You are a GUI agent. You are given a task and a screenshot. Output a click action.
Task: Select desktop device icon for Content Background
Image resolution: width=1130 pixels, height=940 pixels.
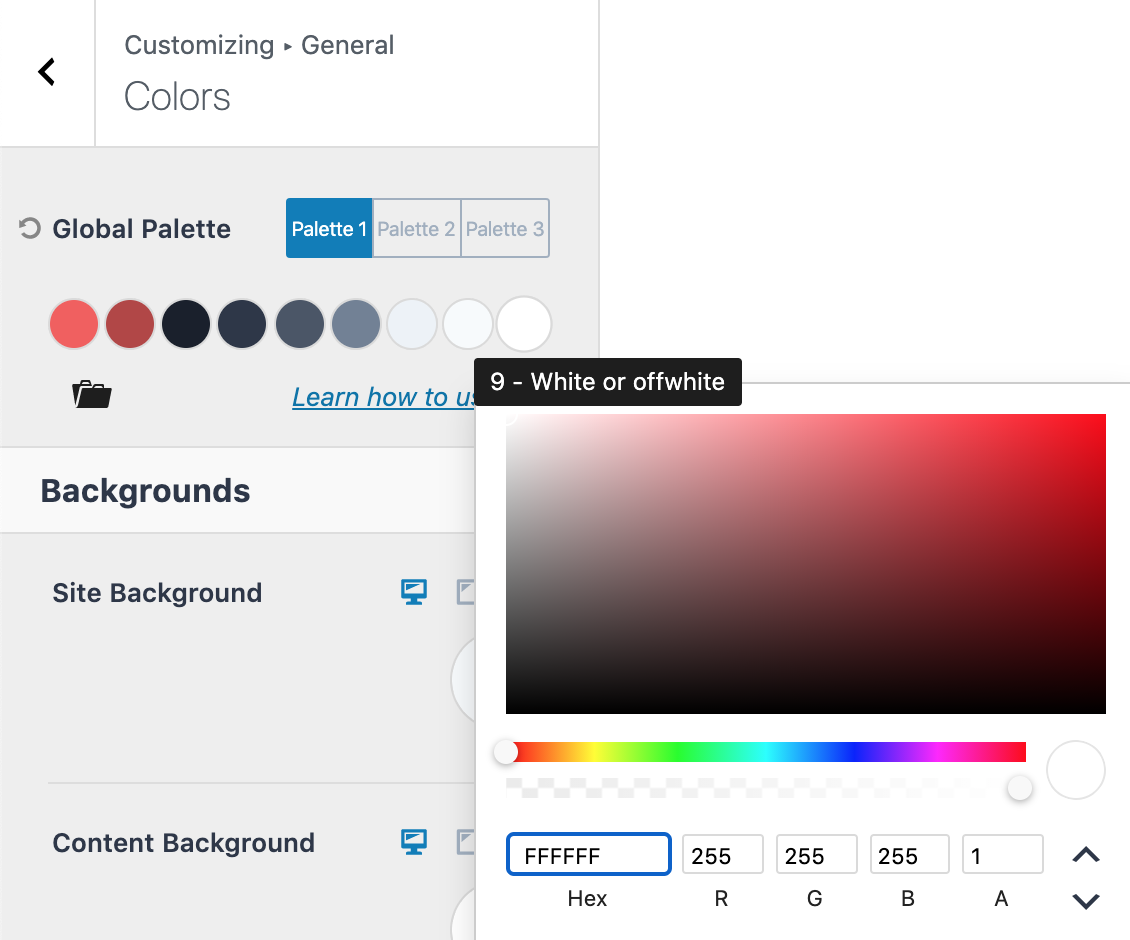pyautogui.click(x=414, y=842)
